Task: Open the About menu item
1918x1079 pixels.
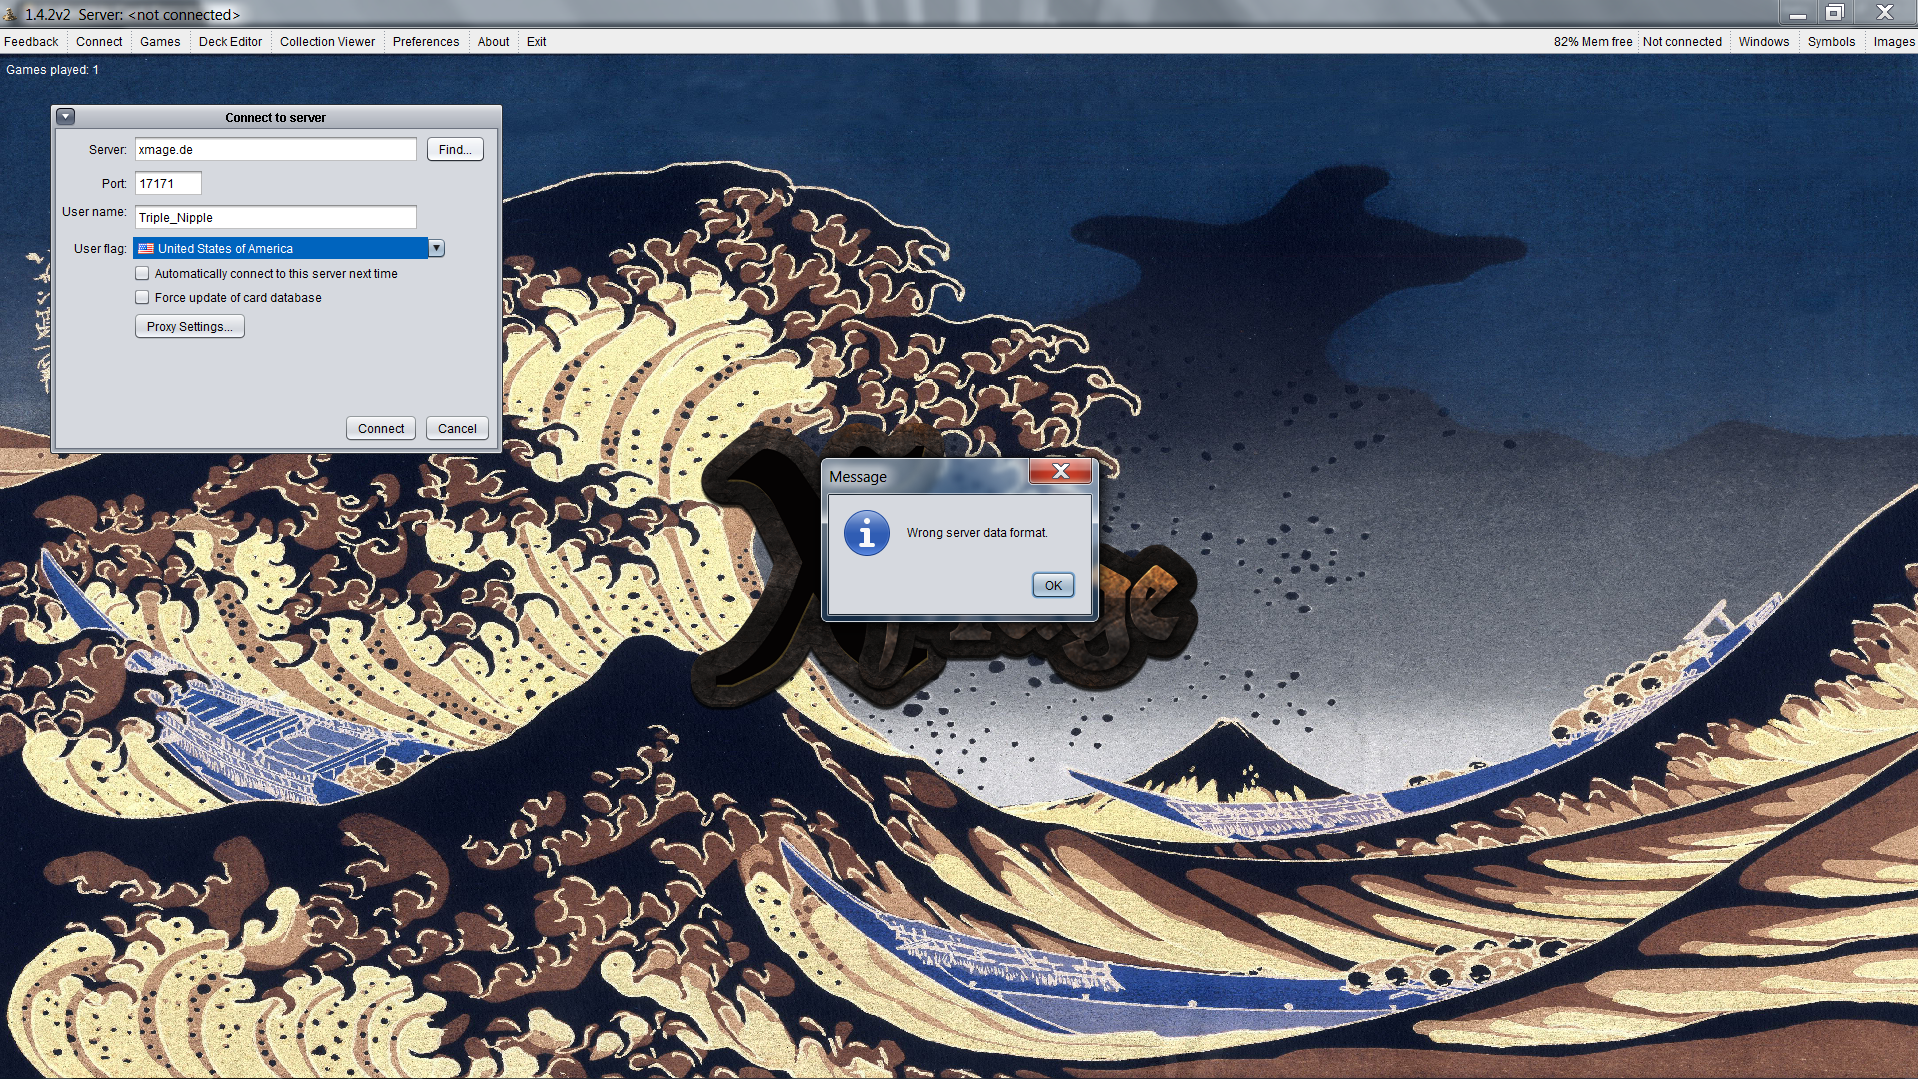Action: pos(493,41)
